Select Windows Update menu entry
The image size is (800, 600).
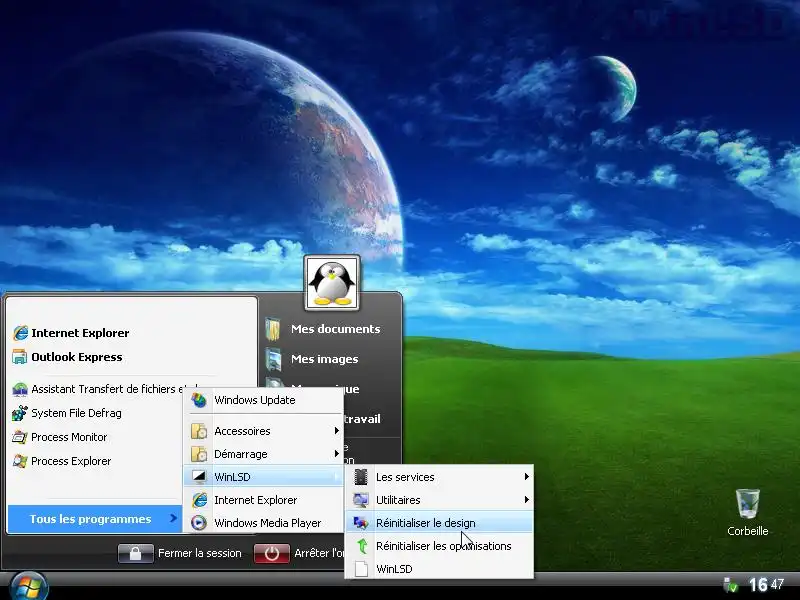[264, 400]
